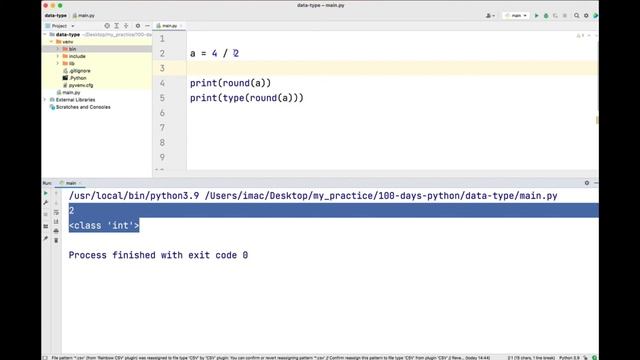Screen dimensions: 640x360
Task: Click the print(round(a)) line in editor
Action: click(x=230, y=83)
